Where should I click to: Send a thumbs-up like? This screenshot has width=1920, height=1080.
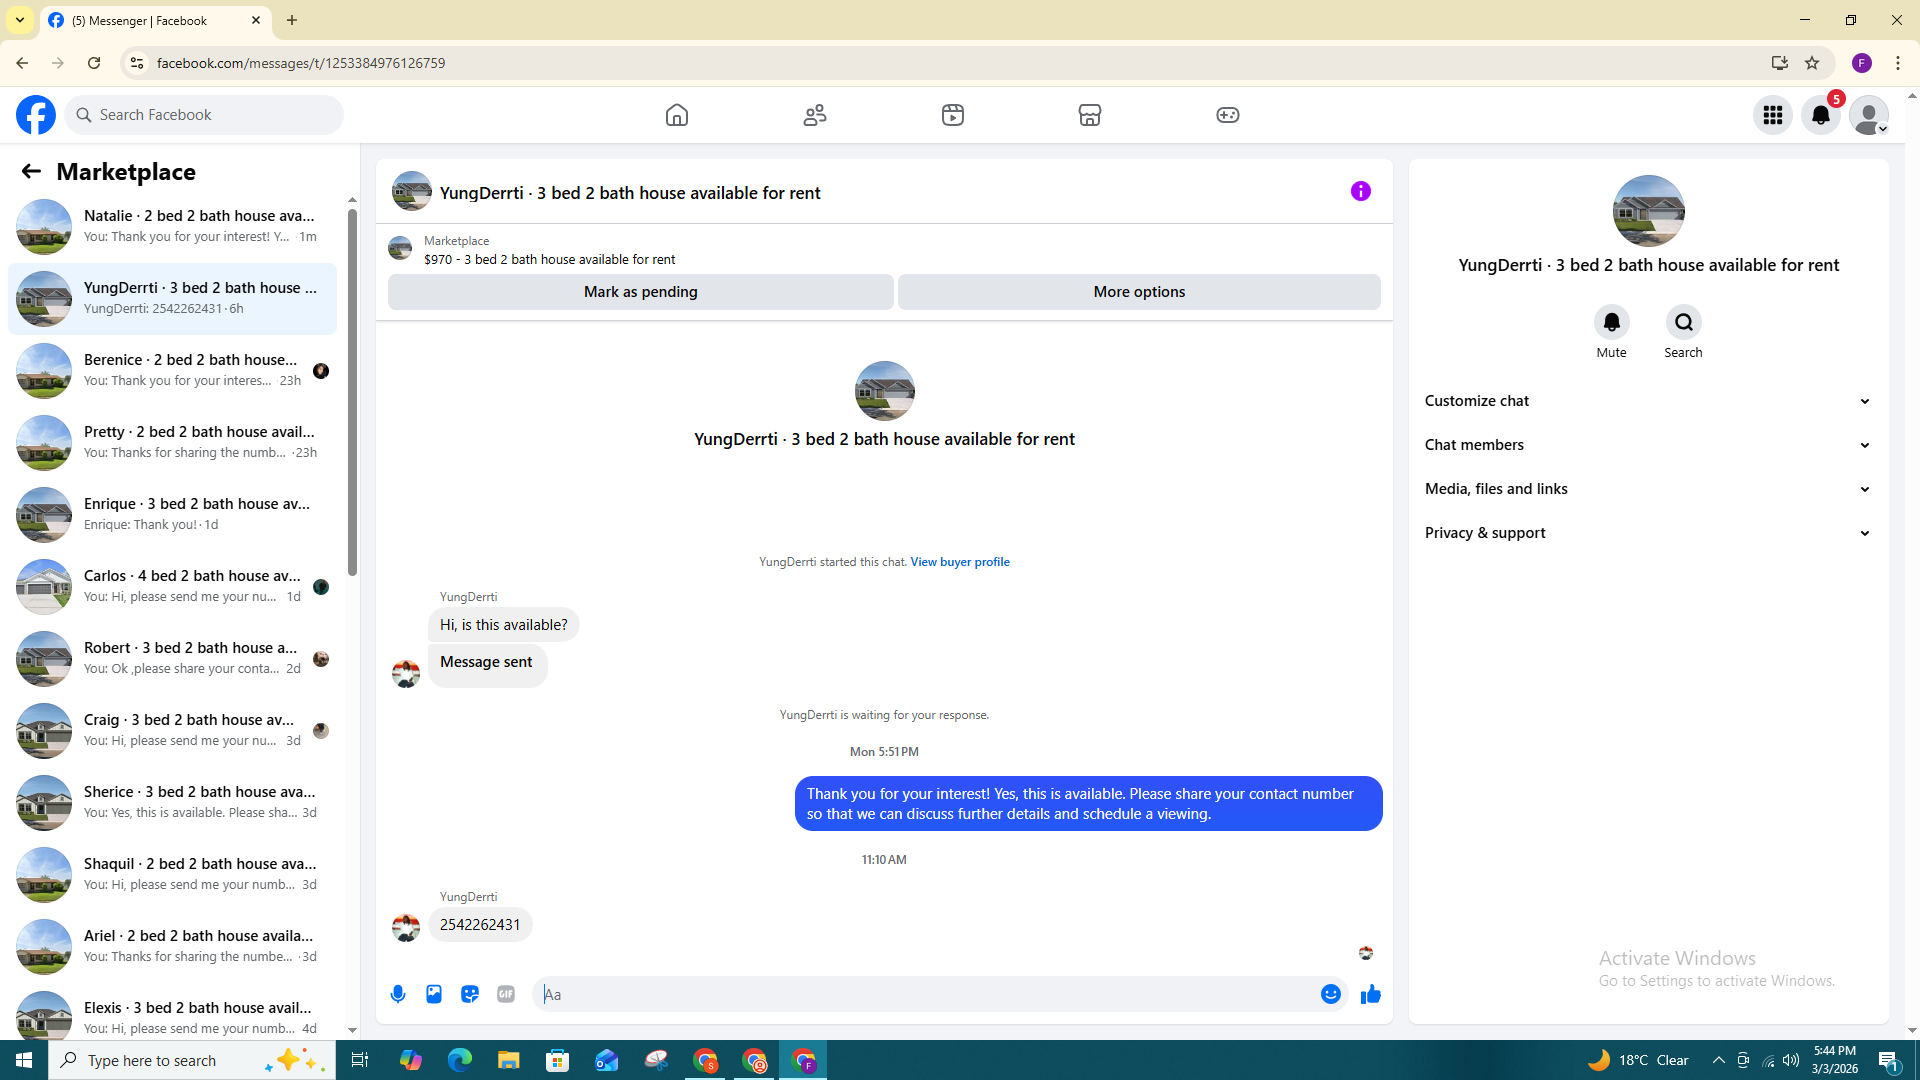coord(1370,994)
